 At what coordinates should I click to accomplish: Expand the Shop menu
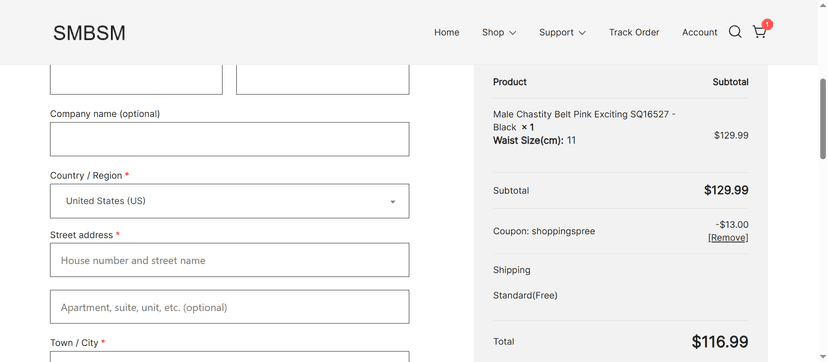(499, 32)
